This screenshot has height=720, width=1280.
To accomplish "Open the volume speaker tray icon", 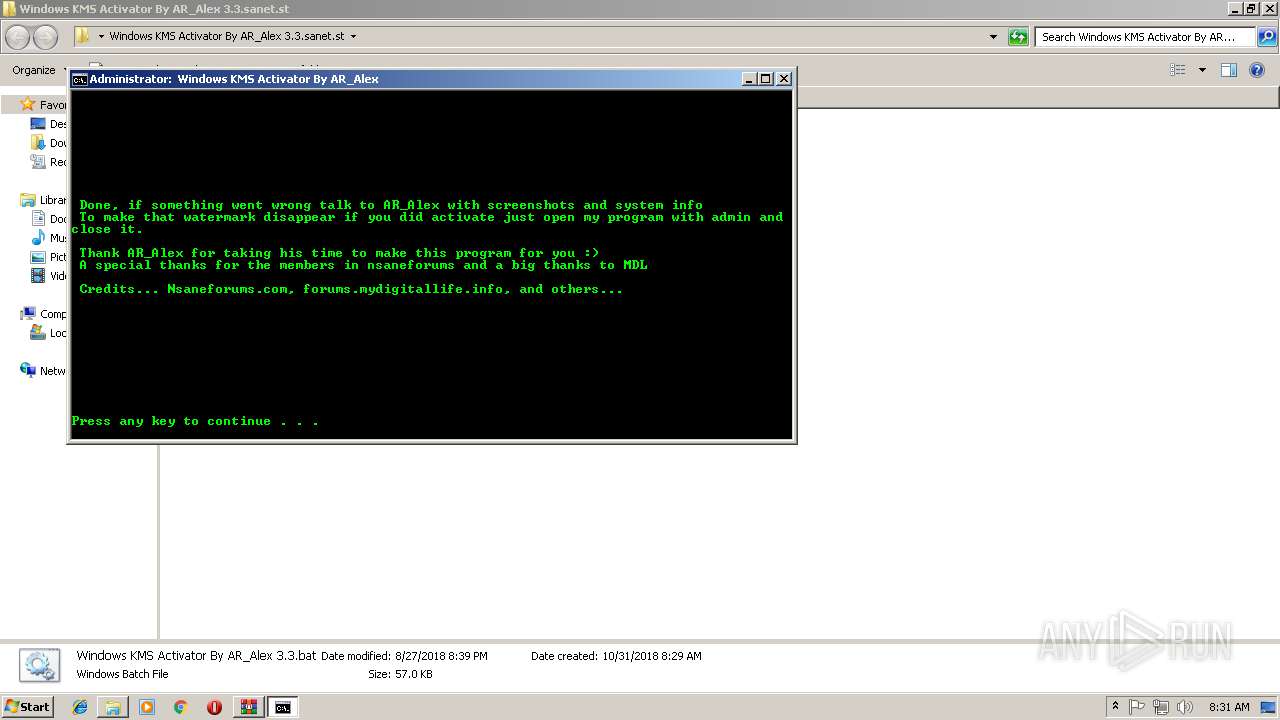I will point(1185,707).
